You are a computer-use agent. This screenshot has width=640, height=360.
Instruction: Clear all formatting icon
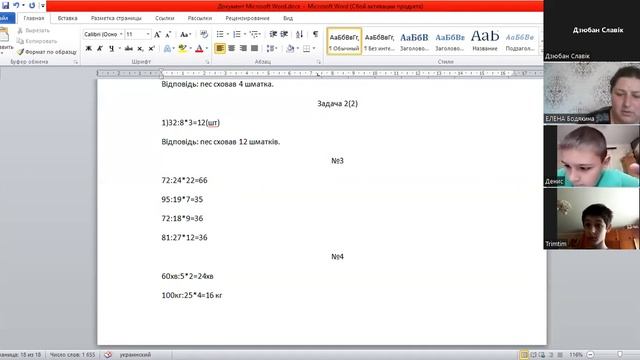coord(204,35)
